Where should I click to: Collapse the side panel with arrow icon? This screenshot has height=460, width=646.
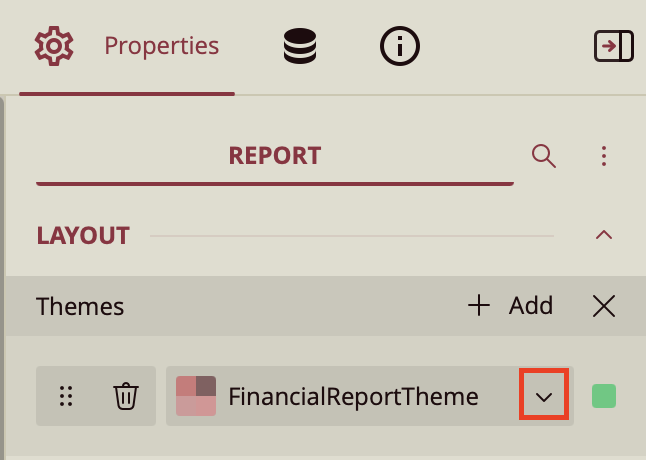pyautogui.click(x=613, y=46)
